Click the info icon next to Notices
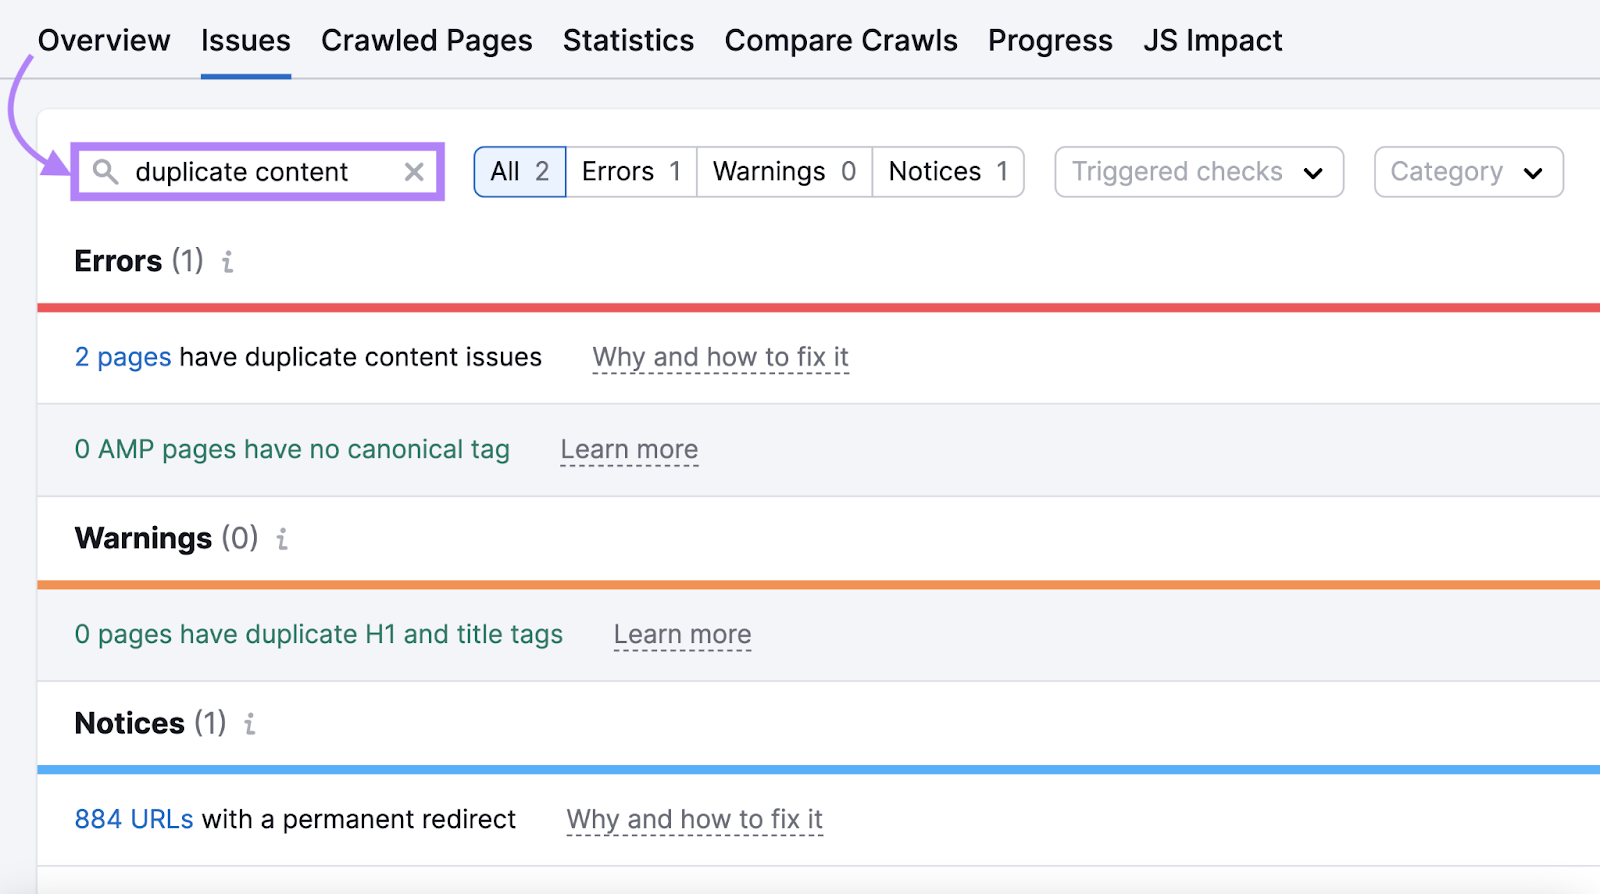 tap(249, 723)
